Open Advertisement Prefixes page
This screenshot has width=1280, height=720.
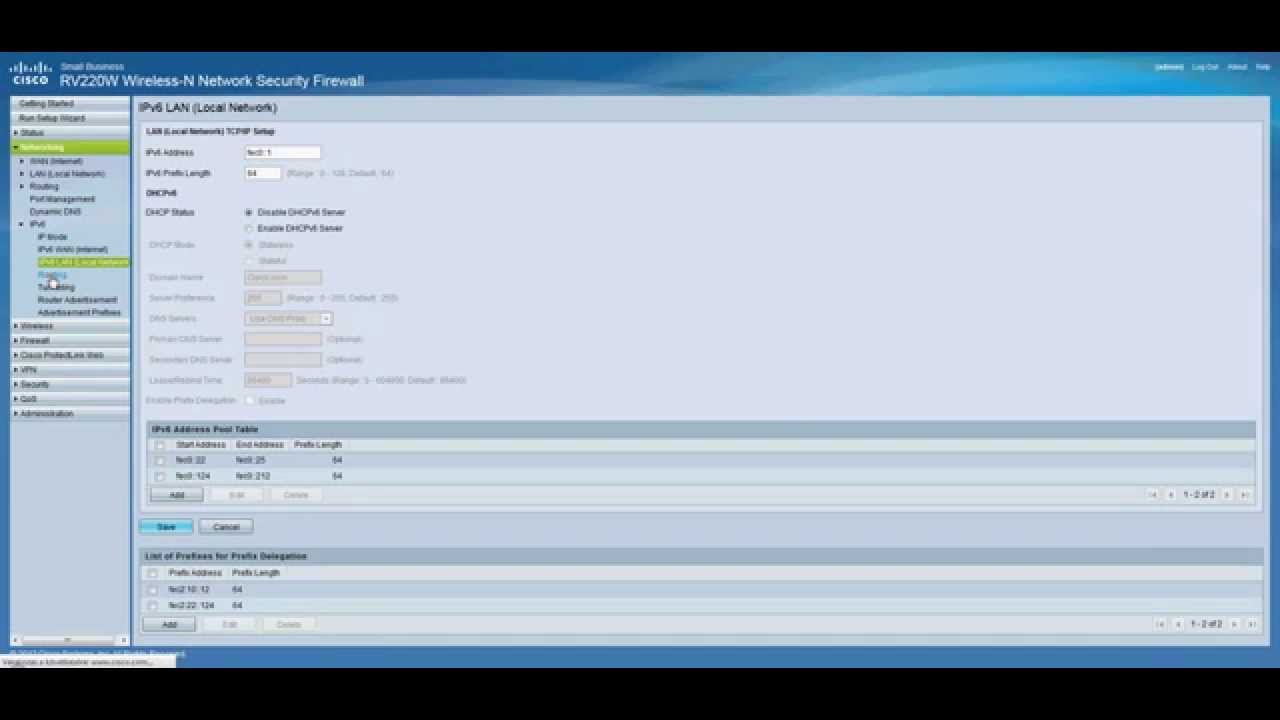coord(79,313)
